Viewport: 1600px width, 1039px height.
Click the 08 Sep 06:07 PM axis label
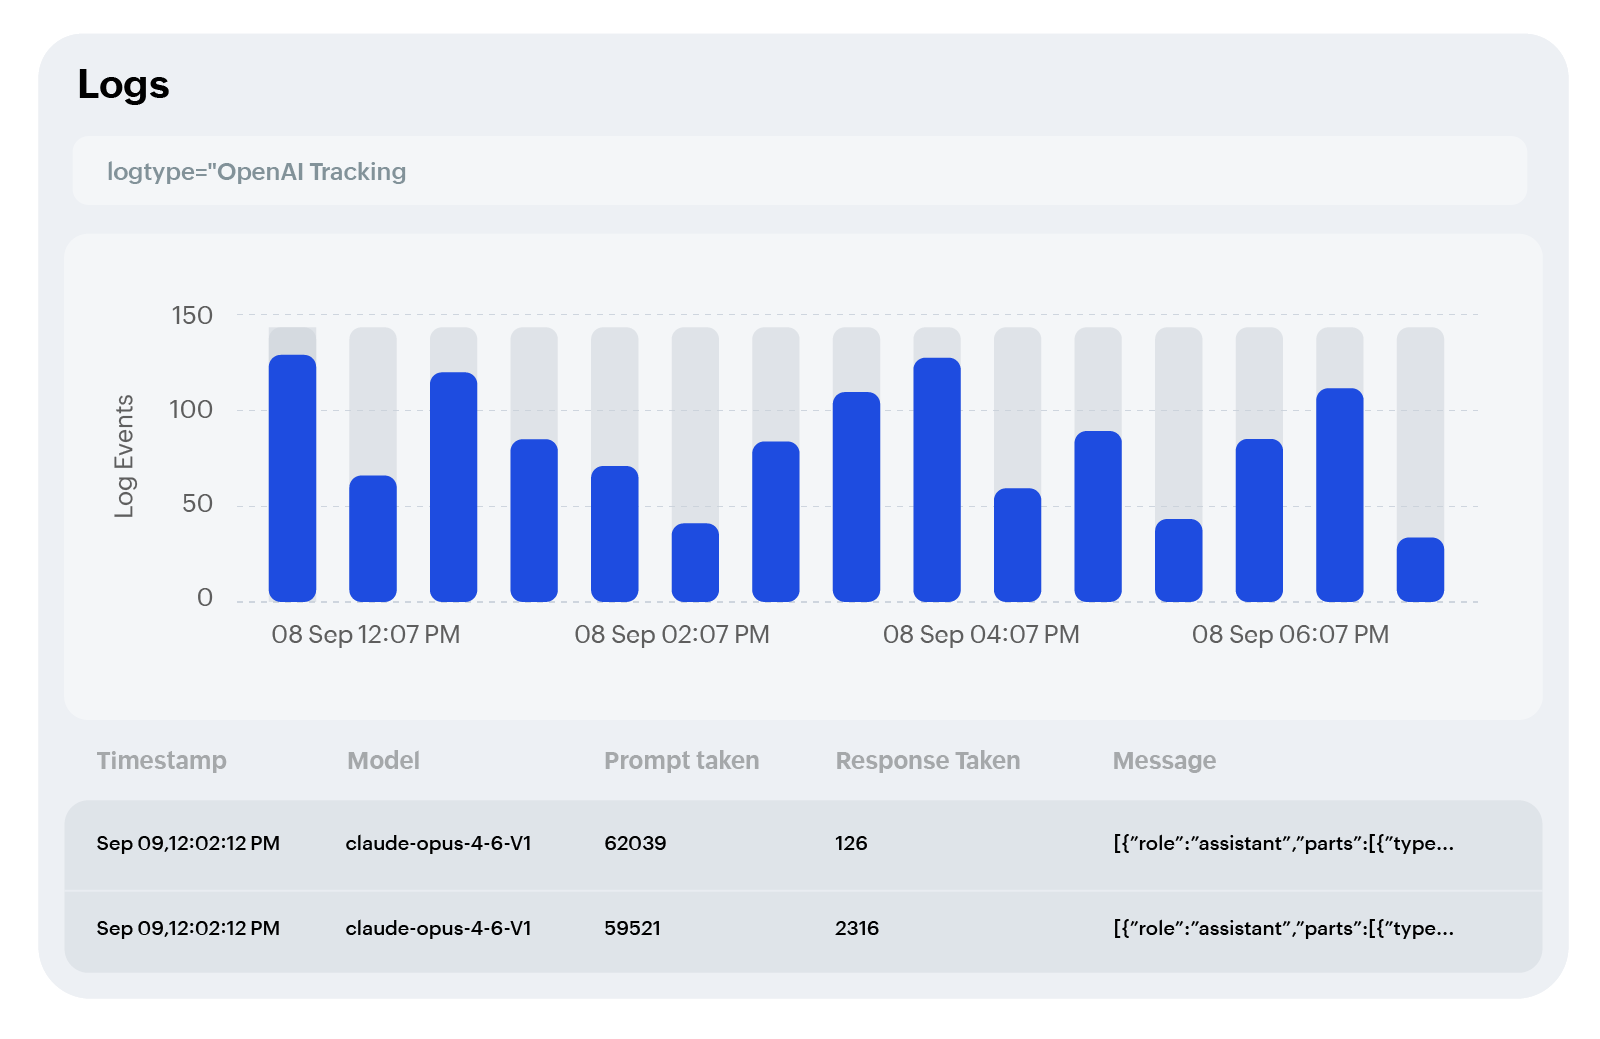[1290, 635]
